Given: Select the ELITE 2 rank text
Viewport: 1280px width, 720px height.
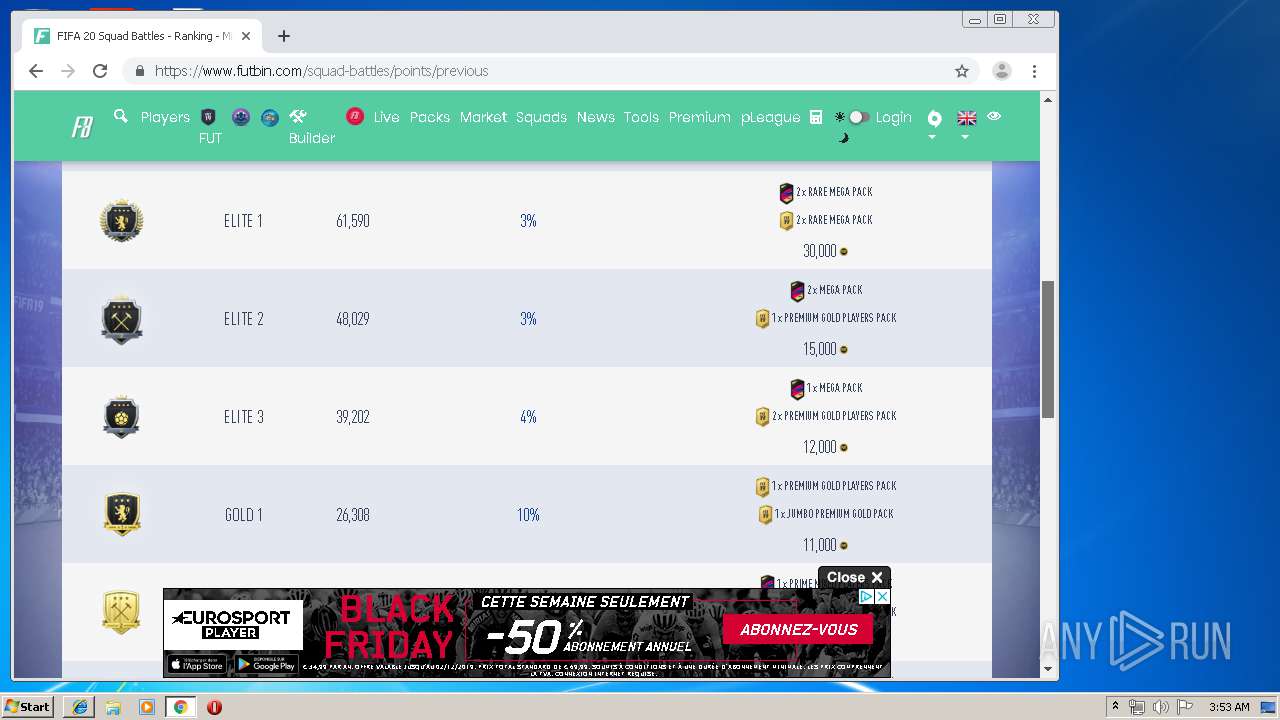Looking at the screenshot, I should point(244,319).
